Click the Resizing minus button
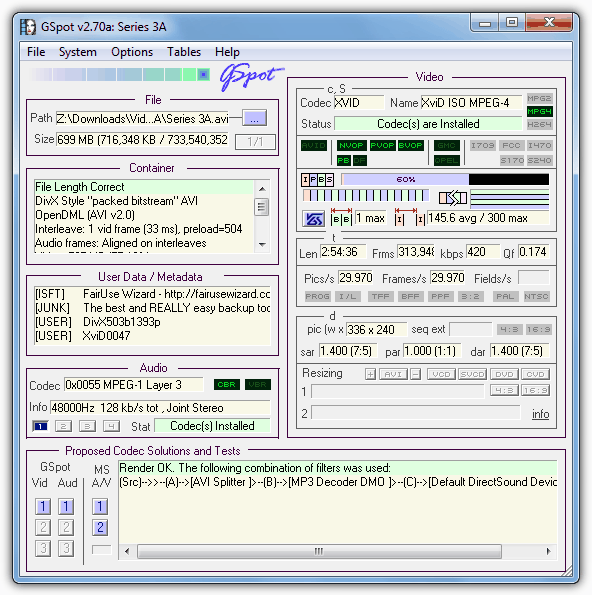This screenshot has width=592, height=595. 416,374
